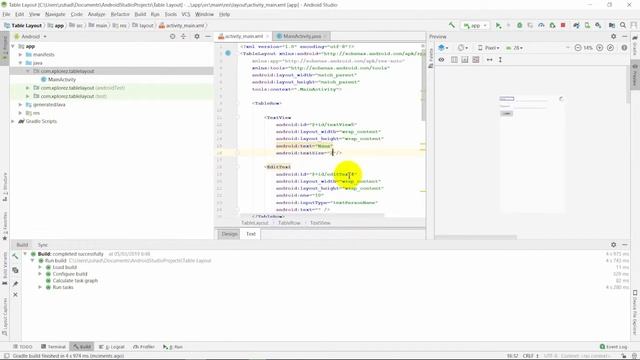The height and width of the screenshot is (360, 640).
Task: Click the X icon in Build sidebar
Action: (15, 294)
